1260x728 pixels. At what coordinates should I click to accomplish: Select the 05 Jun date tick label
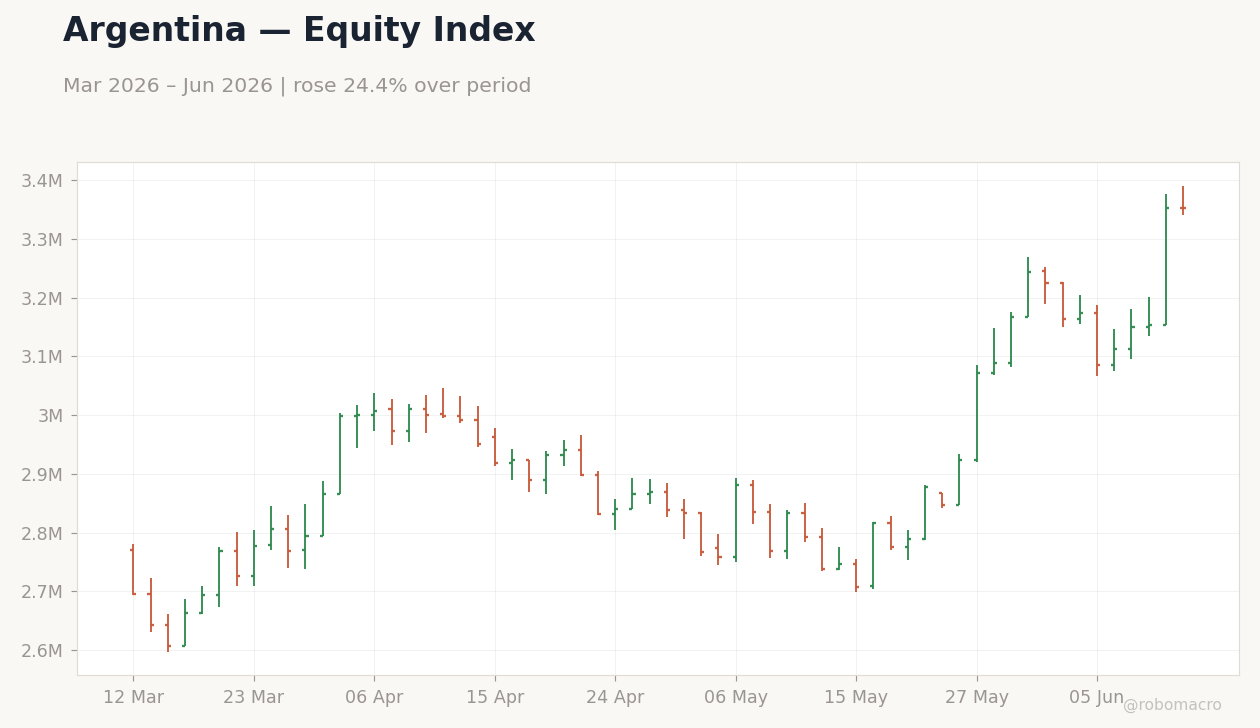[x=1097, y=697]
